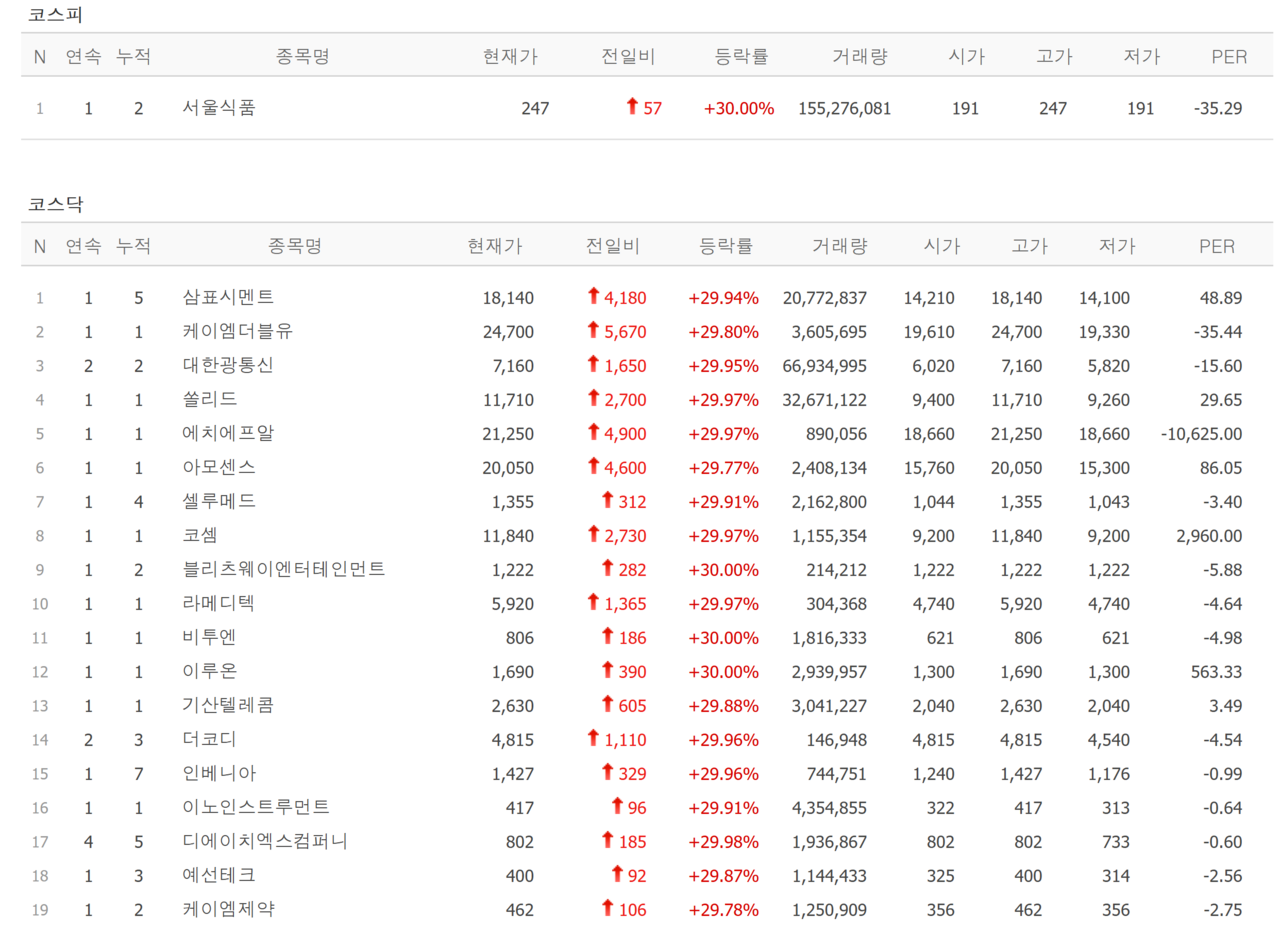Viewport: 1280px width, 934px height.
Task: Open the 더코디 stock link
Action: [210, 739]
